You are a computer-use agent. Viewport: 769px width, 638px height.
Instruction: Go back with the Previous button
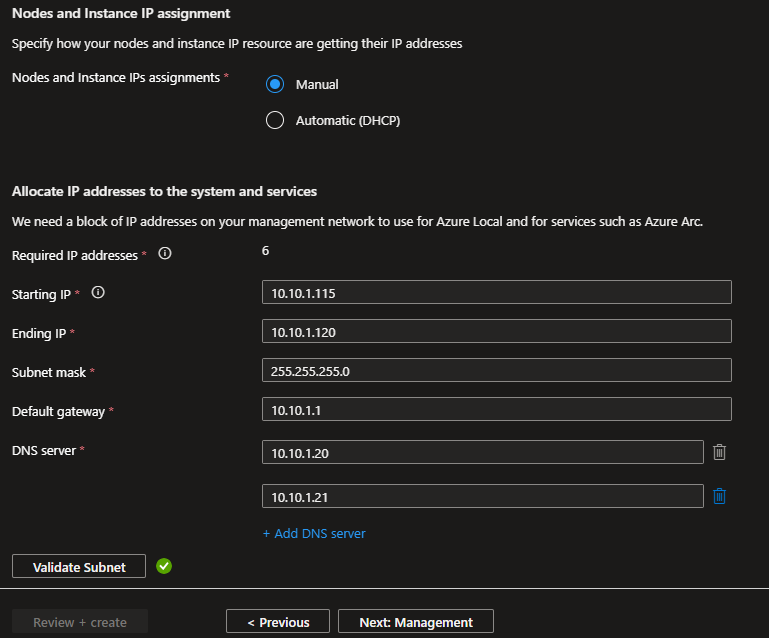coord(276,622)
